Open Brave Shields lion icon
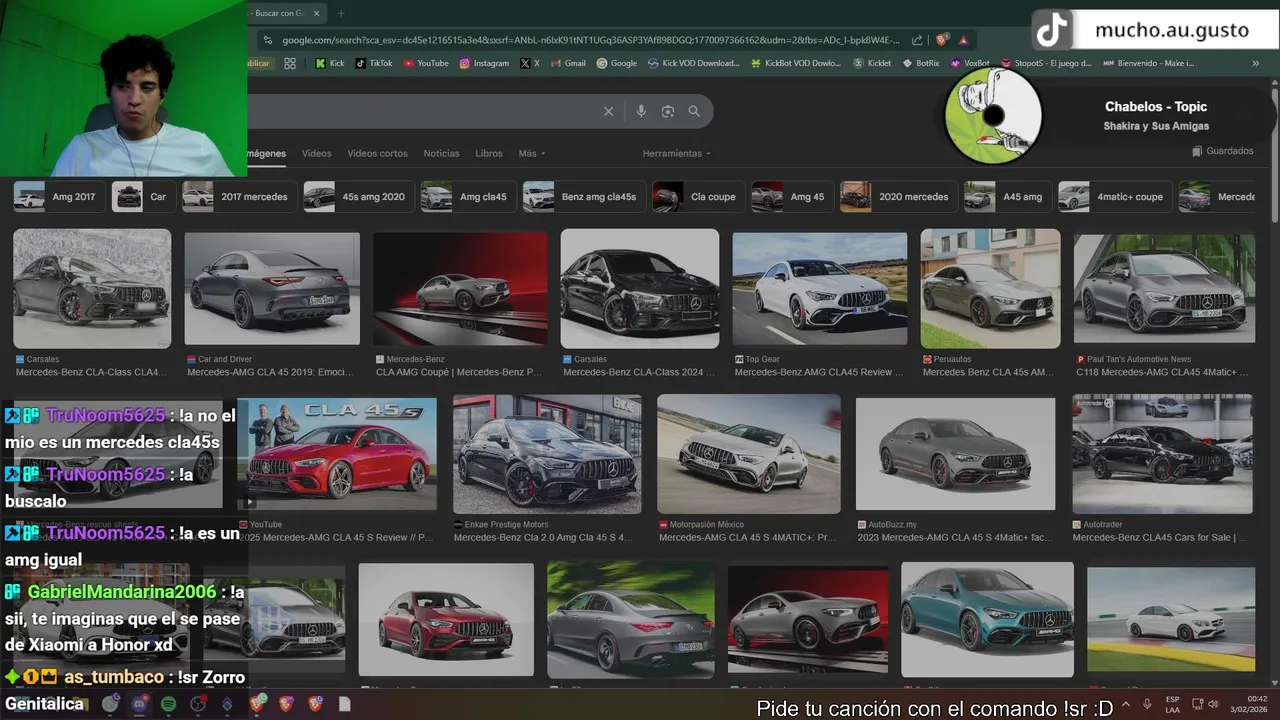The image size is (1280, 720). (942, 40)
